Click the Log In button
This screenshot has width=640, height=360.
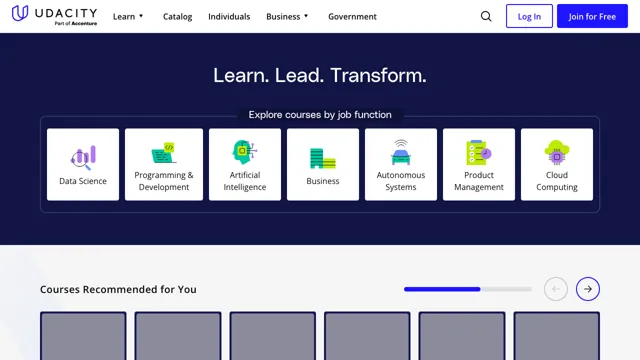tap(529, 16)
